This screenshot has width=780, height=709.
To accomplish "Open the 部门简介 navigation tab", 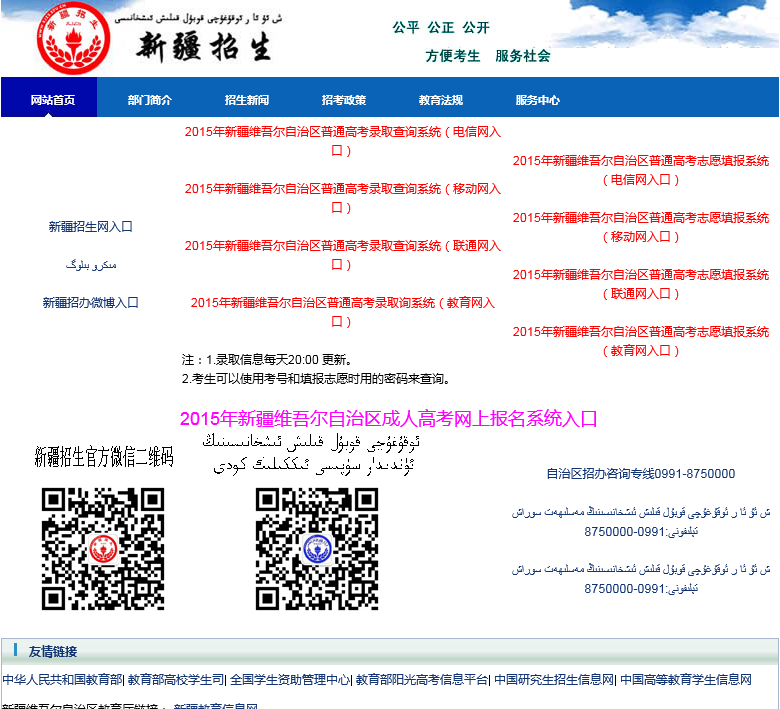I will tap(149, 100).
